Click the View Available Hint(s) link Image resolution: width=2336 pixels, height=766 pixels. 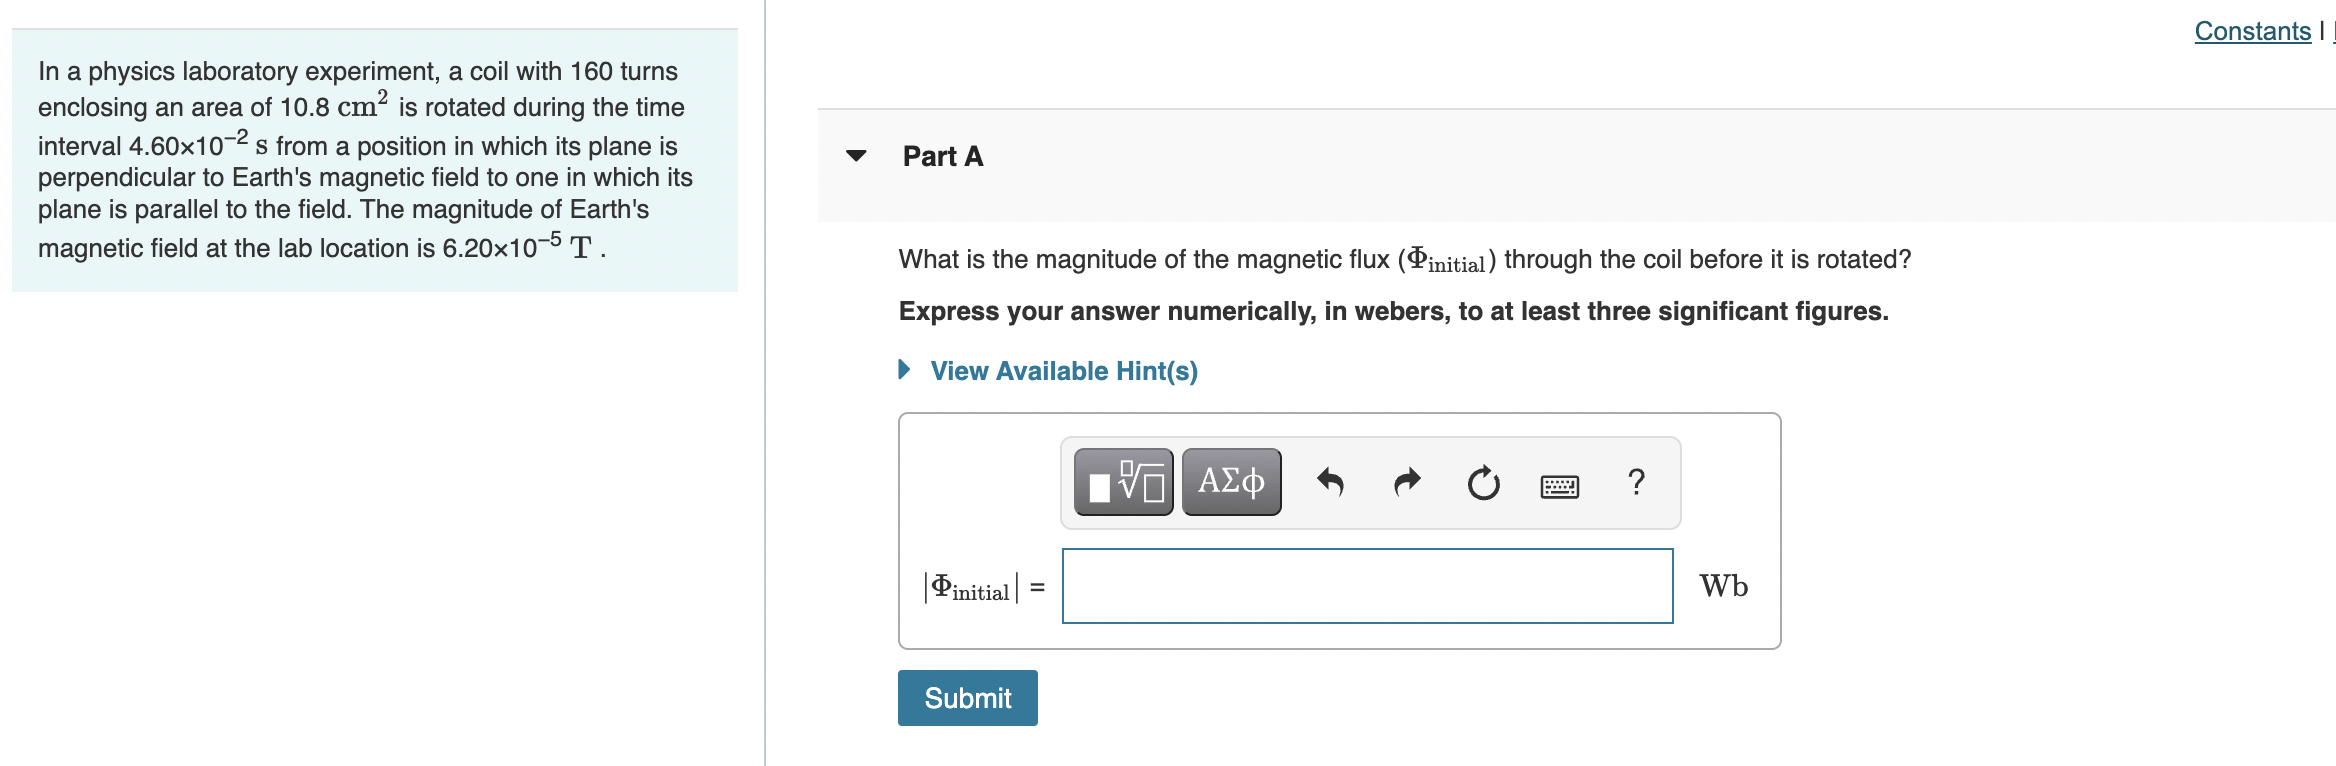pyautogui.click(x=1063, y=370)
